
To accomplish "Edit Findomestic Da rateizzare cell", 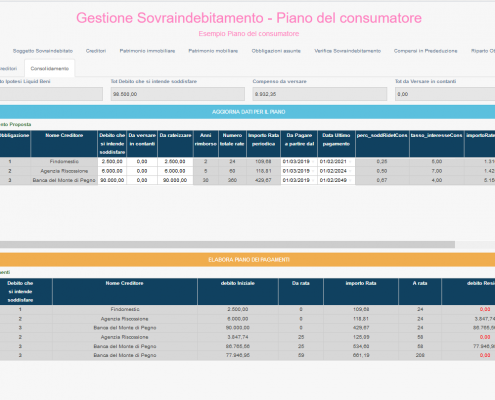I will (x=175, y=162).
